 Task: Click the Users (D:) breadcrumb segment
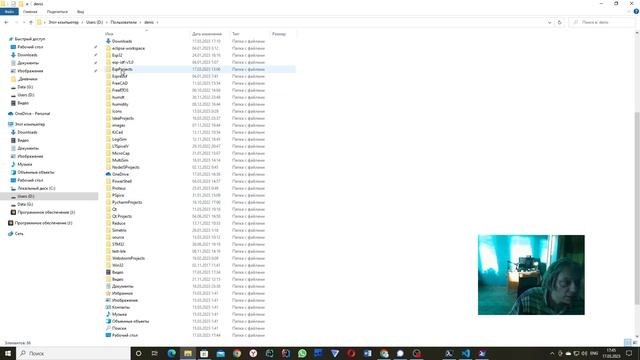pyautogui.click(x=94, y=22)
